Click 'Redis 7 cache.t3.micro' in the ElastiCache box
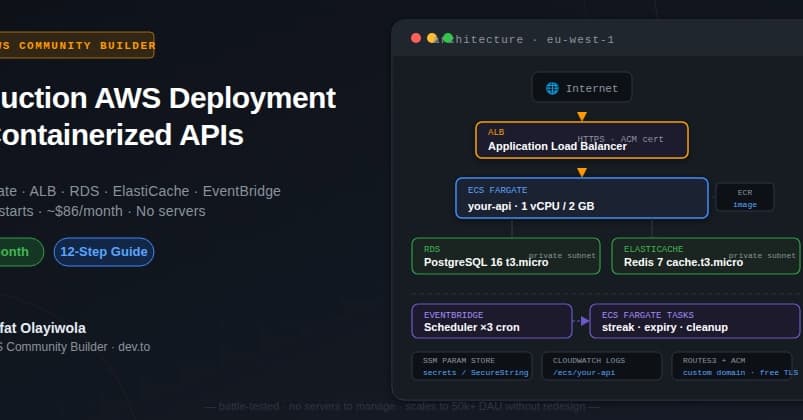This screenshot has height=420, width=803. point(683,262)
